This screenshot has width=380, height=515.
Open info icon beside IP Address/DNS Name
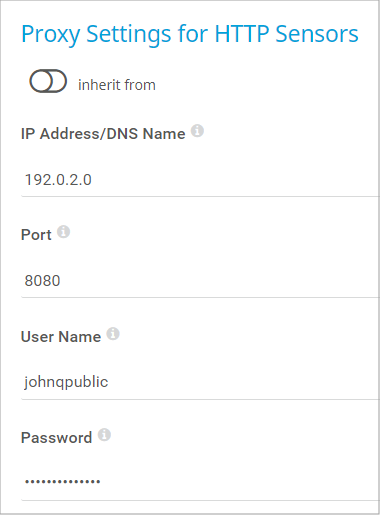click(x=197, y=131)
